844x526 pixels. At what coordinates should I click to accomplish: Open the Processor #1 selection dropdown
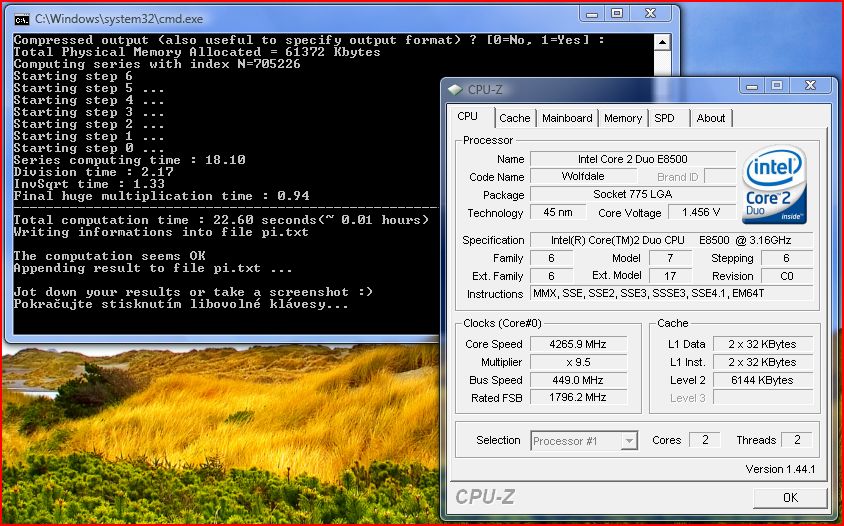point(628,441)
